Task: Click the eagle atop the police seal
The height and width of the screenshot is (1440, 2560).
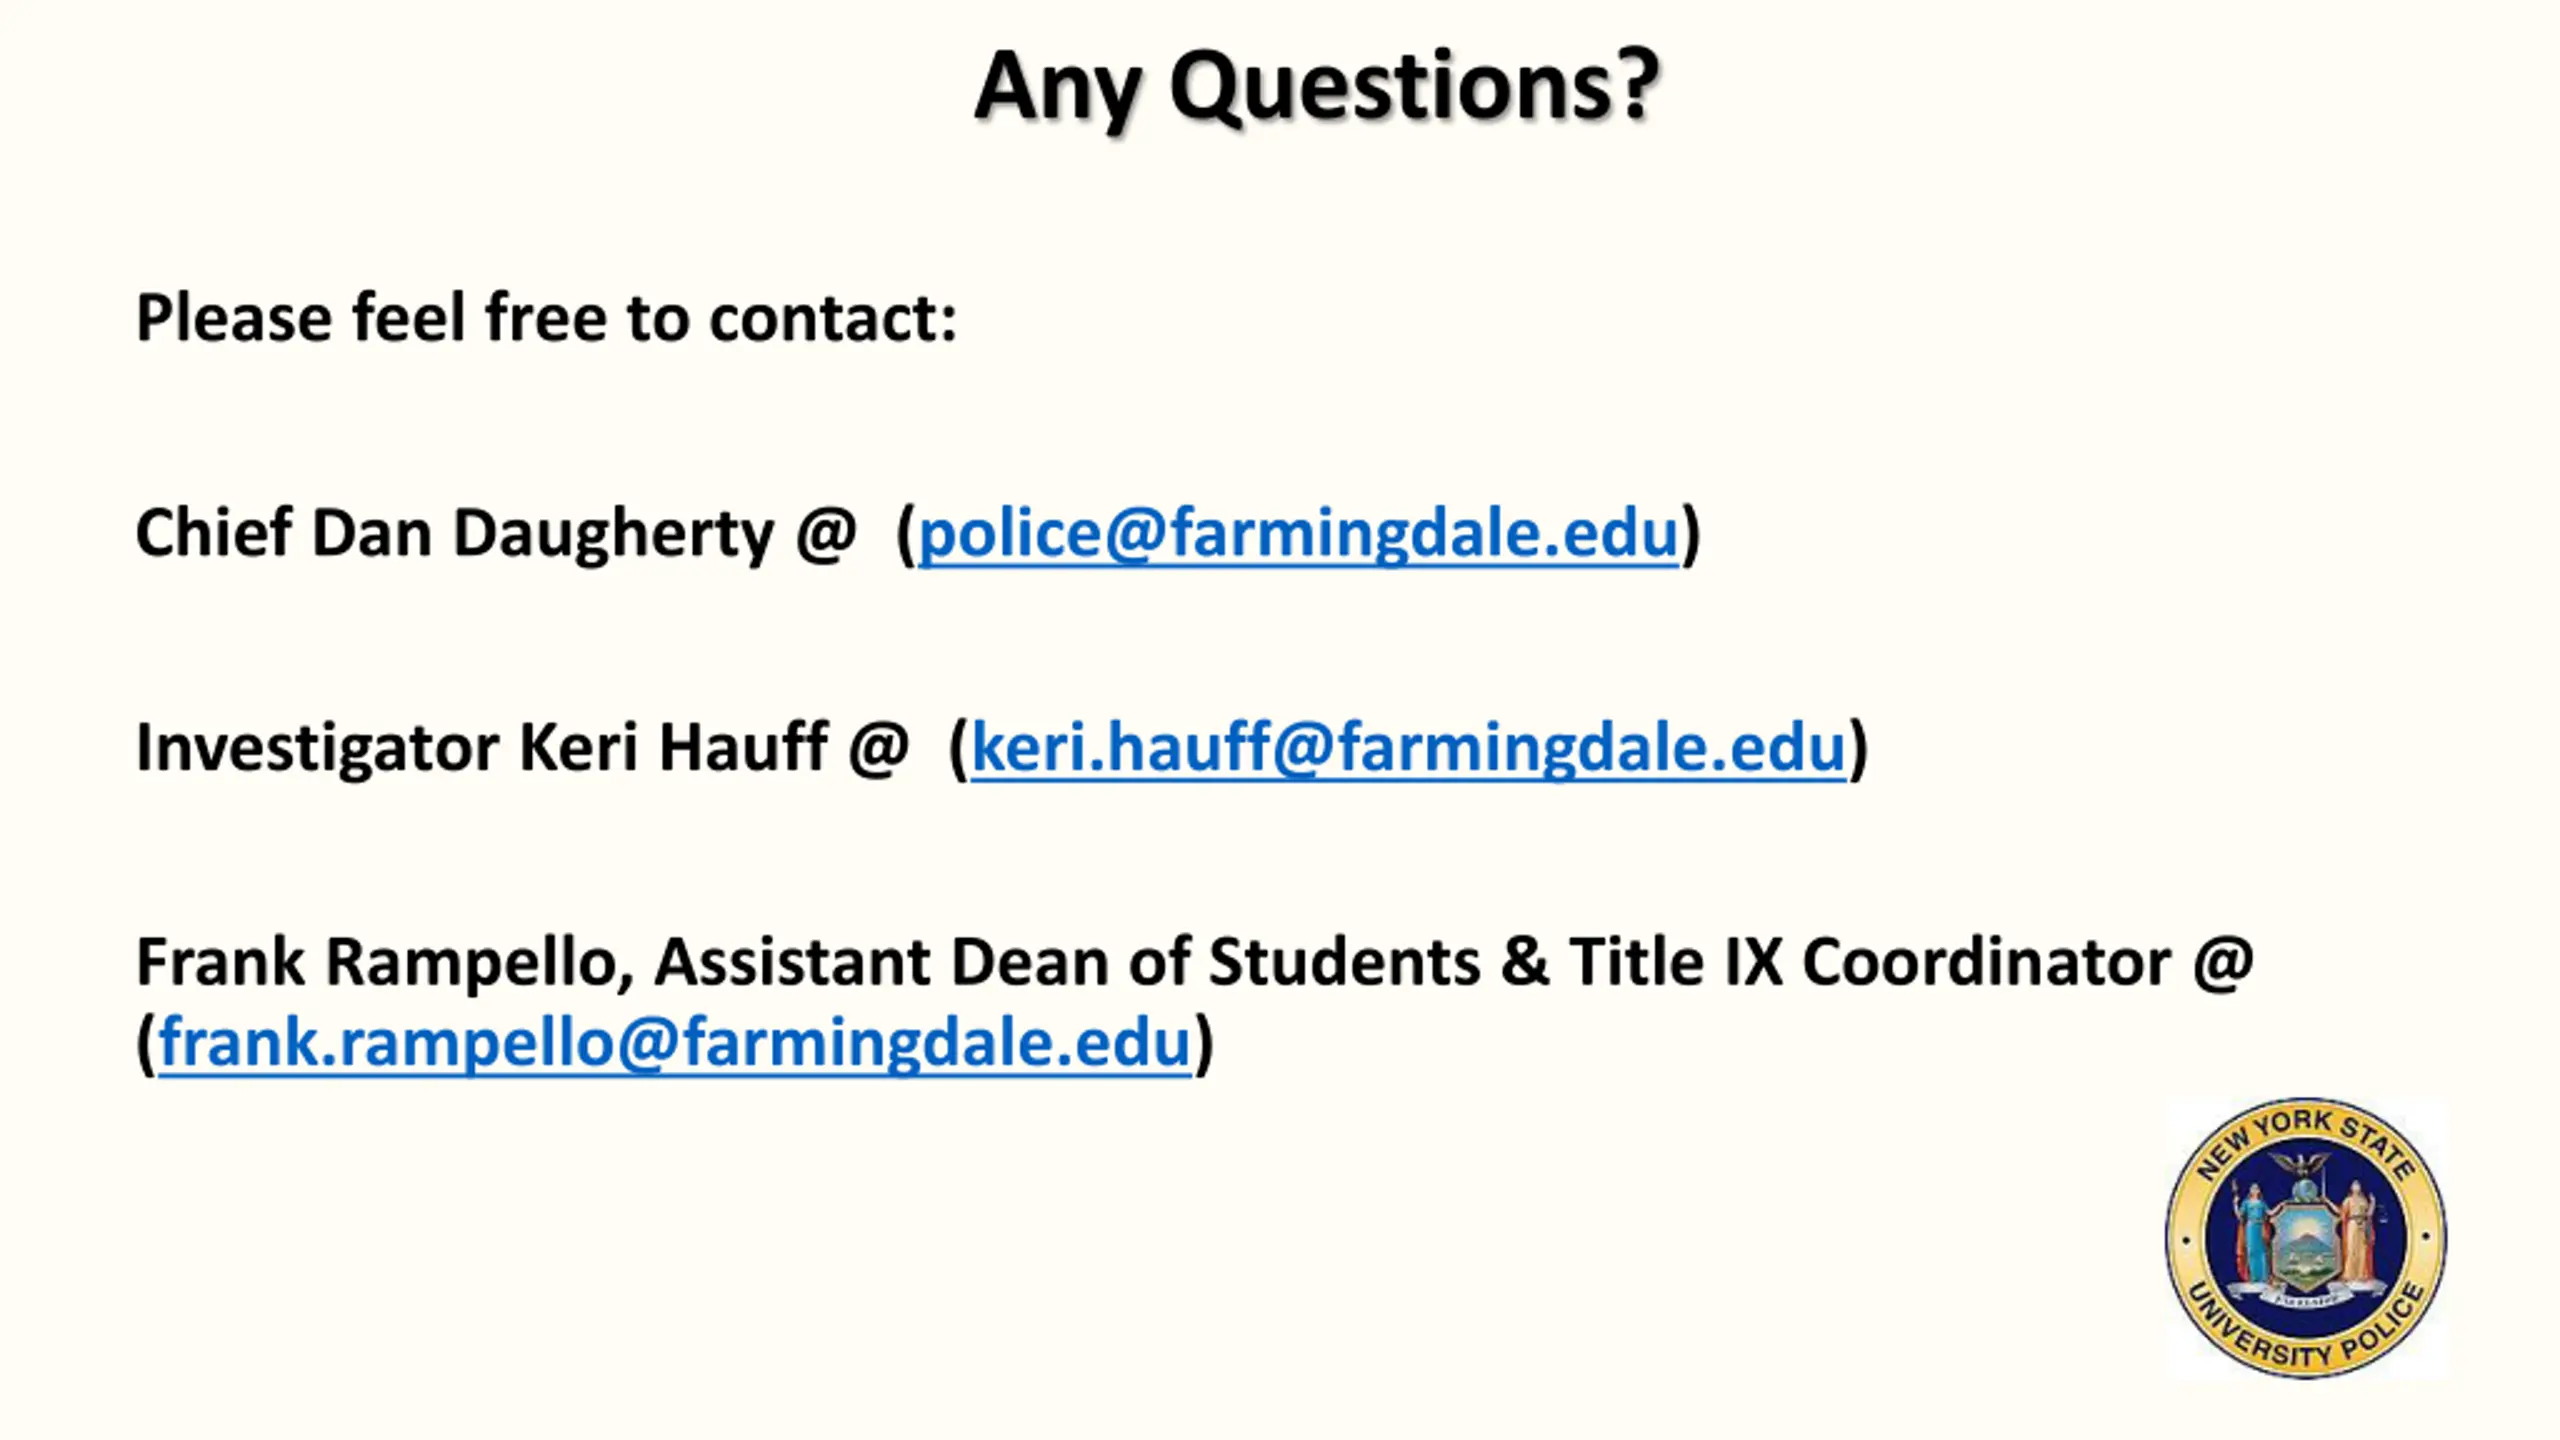Action: [2299, 1165]
